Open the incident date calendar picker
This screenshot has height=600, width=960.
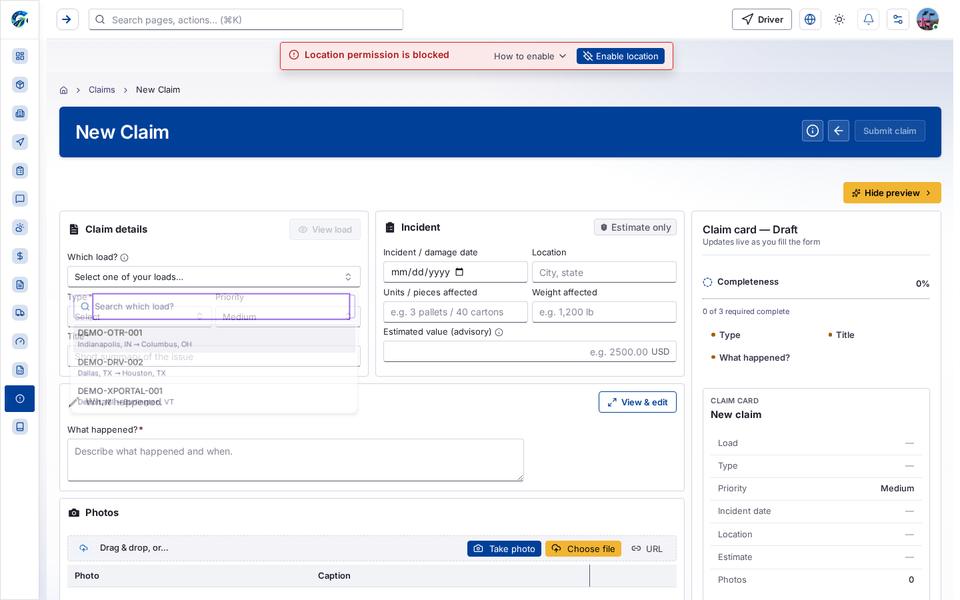pyautogui.click(x=460, y=272)
